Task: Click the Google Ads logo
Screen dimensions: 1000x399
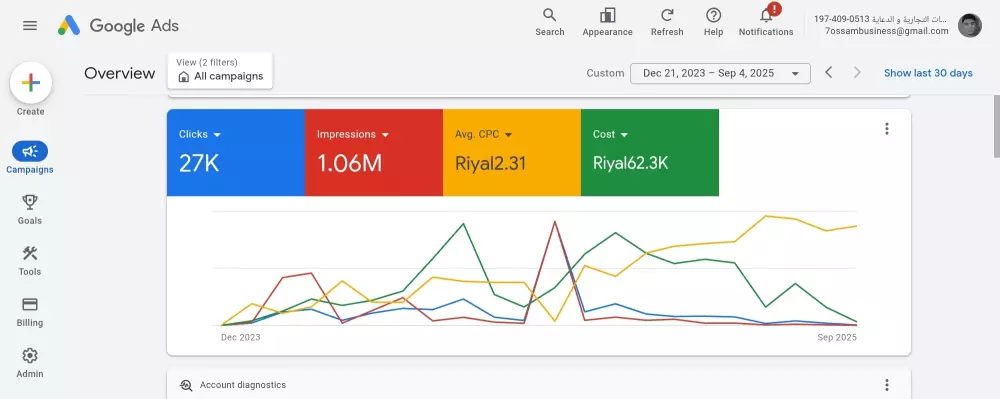Action: (119, 25)
